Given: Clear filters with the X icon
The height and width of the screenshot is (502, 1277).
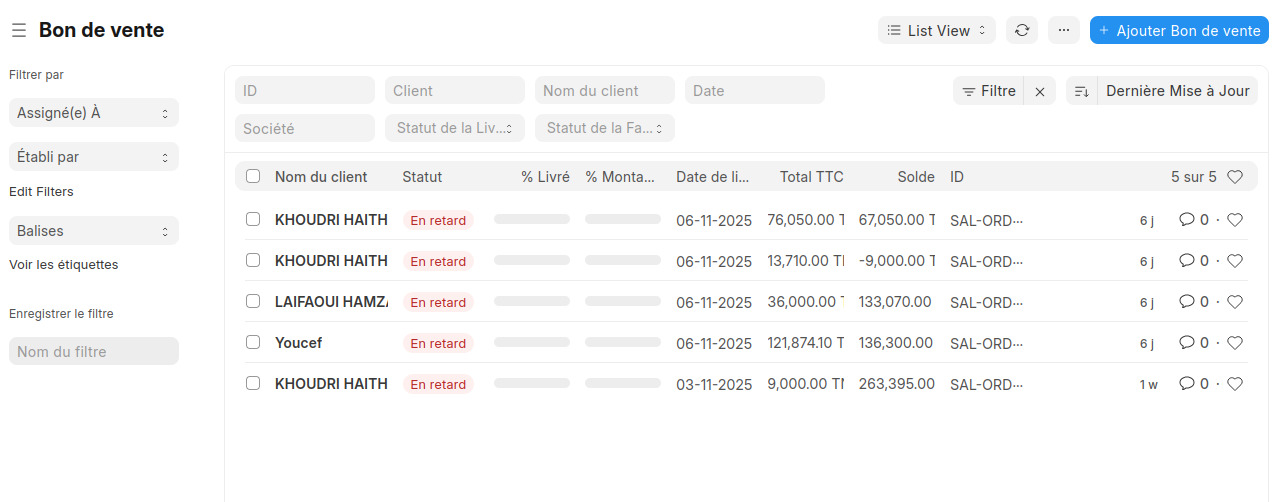Looking at the screenshot, I should [x=1040, y=91].
